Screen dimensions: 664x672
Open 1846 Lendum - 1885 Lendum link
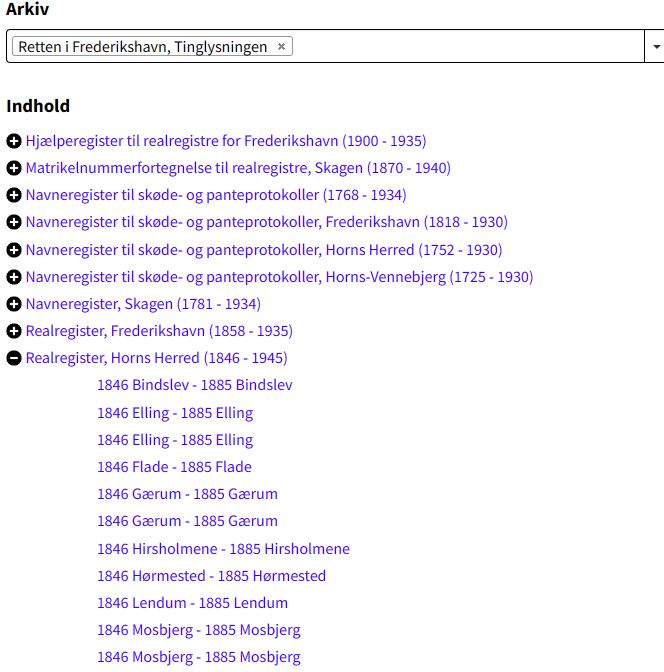click(192, 603)
